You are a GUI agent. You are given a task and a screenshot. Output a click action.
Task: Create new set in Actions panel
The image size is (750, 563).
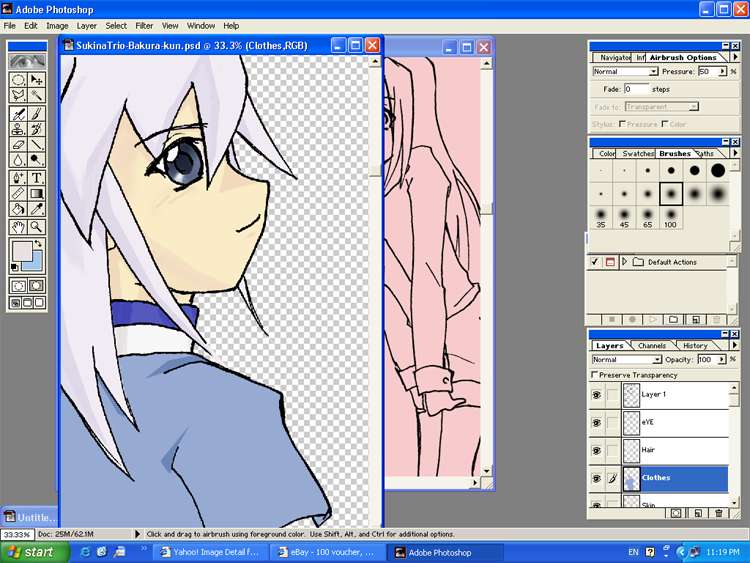coord(673,320)
